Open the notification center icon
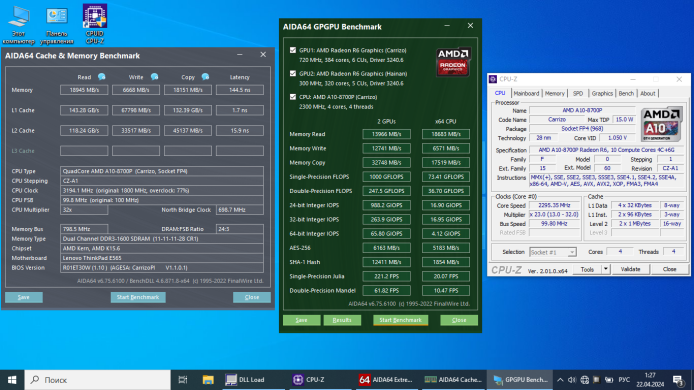Viewport: 694px width, 390px height. click(x=678, y=380)
